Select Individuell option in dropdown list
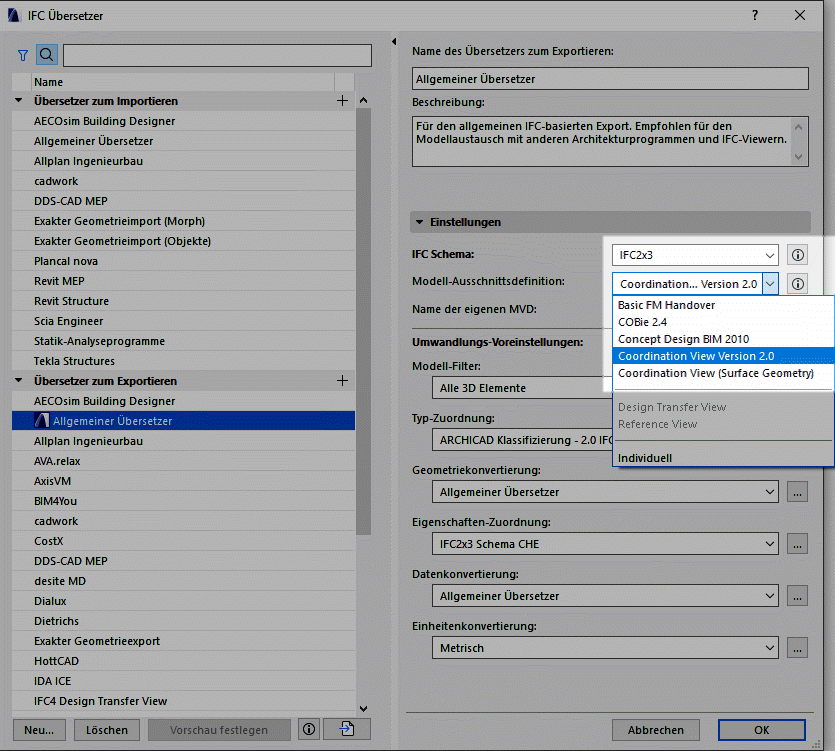 723,458
